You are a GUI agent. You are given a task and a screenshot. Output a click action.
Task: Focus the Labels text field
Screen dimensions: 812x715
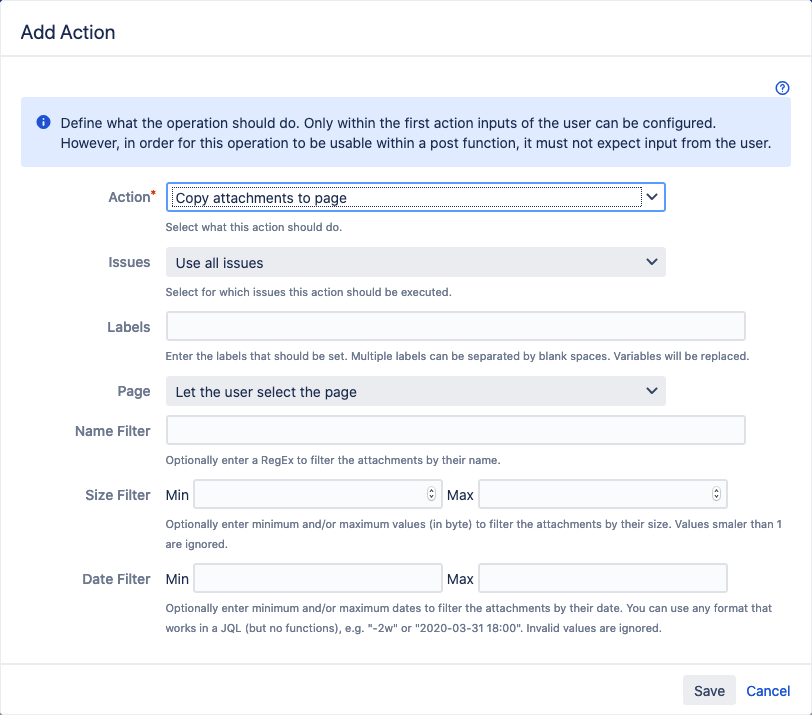[456, 326]
